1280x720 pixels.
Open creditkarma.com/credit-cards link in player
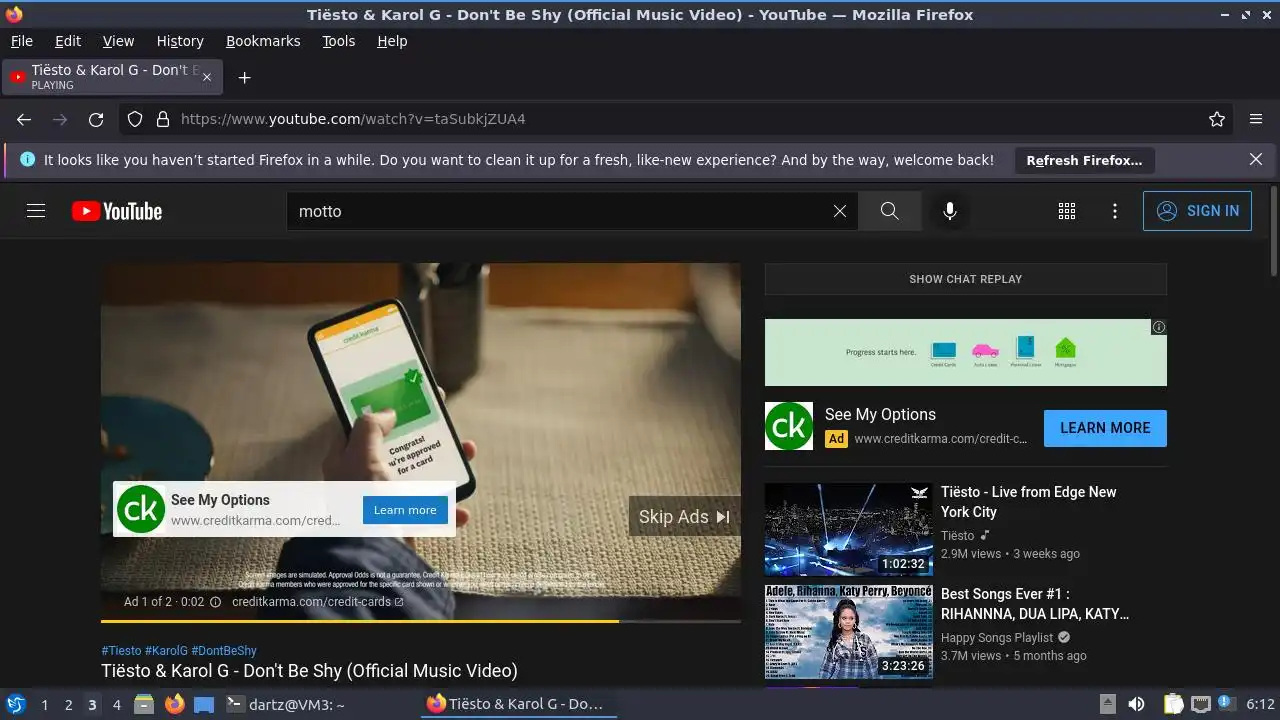(x=318, y=602)
